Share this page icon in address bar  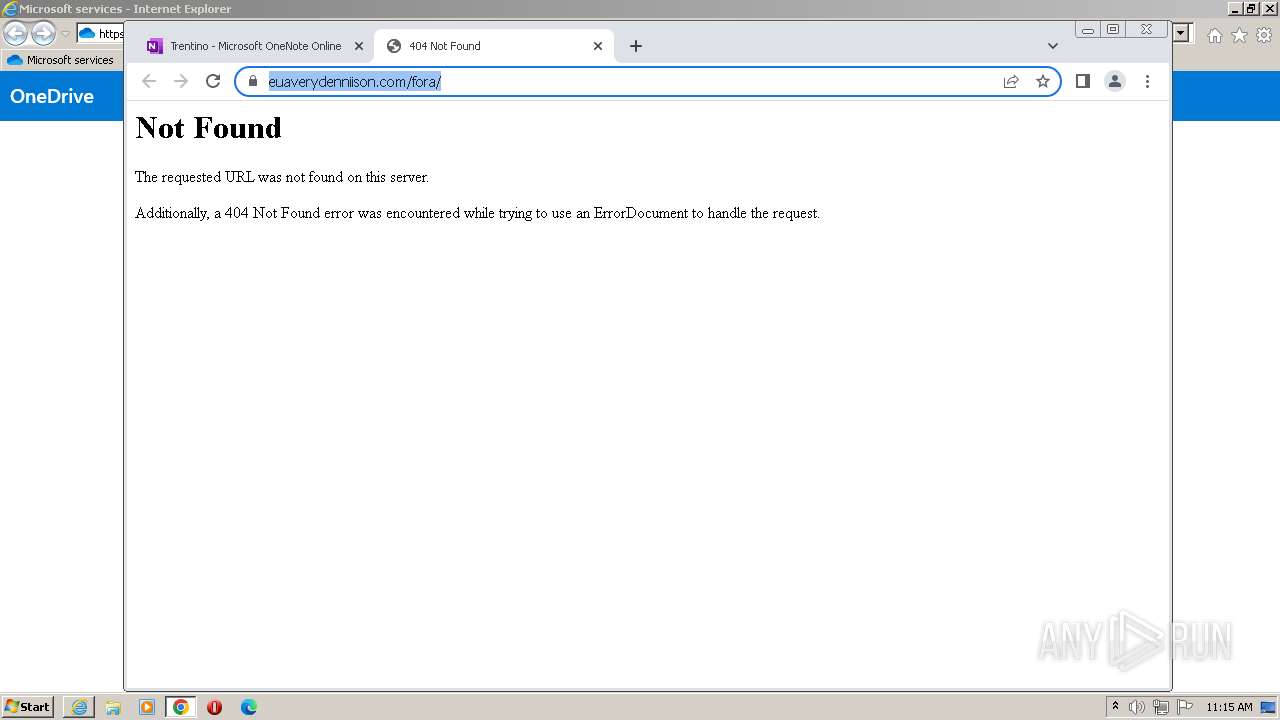1011,81
